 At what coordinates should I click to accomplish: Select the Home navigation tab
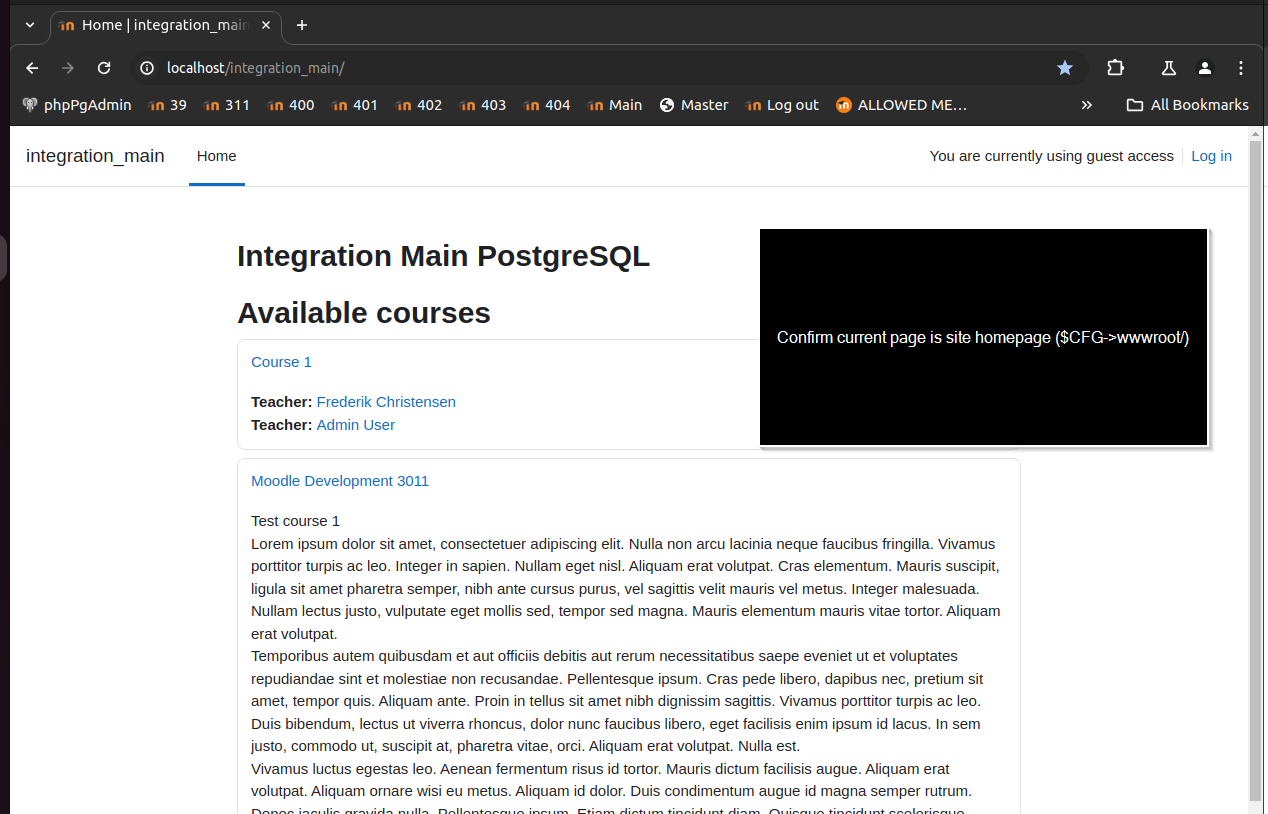[217, 156]
